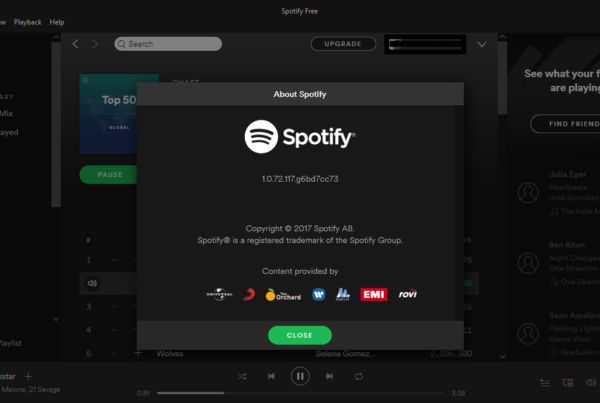Click the Sony Music red swoosh logo
The image size is (600, 403).
pyautogui.click(x=249, y=294)
